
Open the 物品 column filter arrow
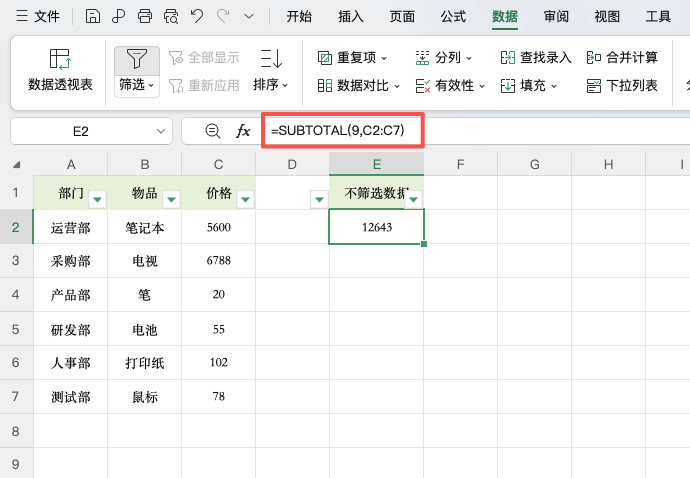172,199
